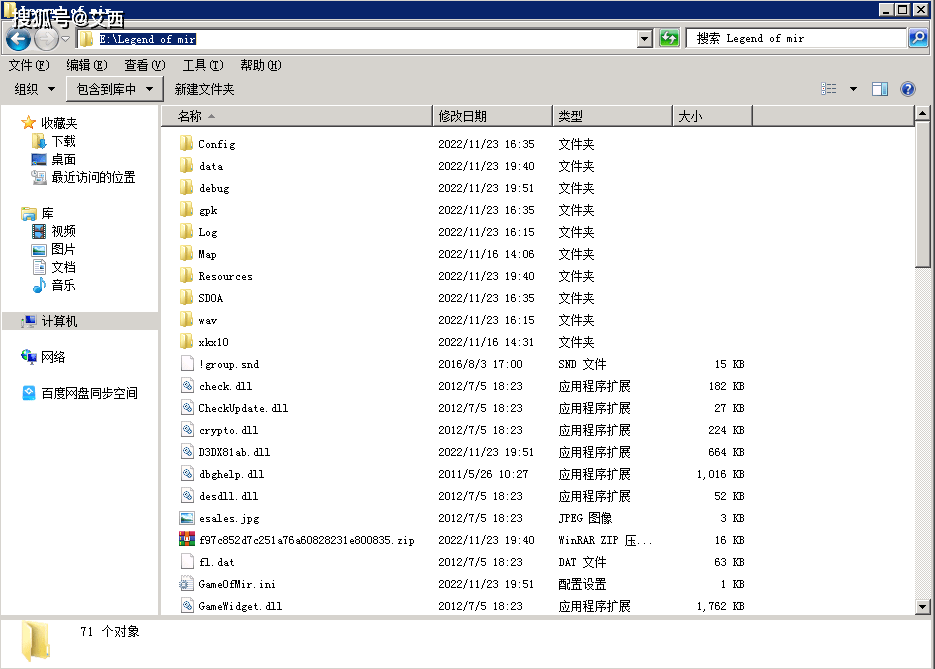Select the !group.snd file icon
The image size is (935, 669).
click(187, 364)
